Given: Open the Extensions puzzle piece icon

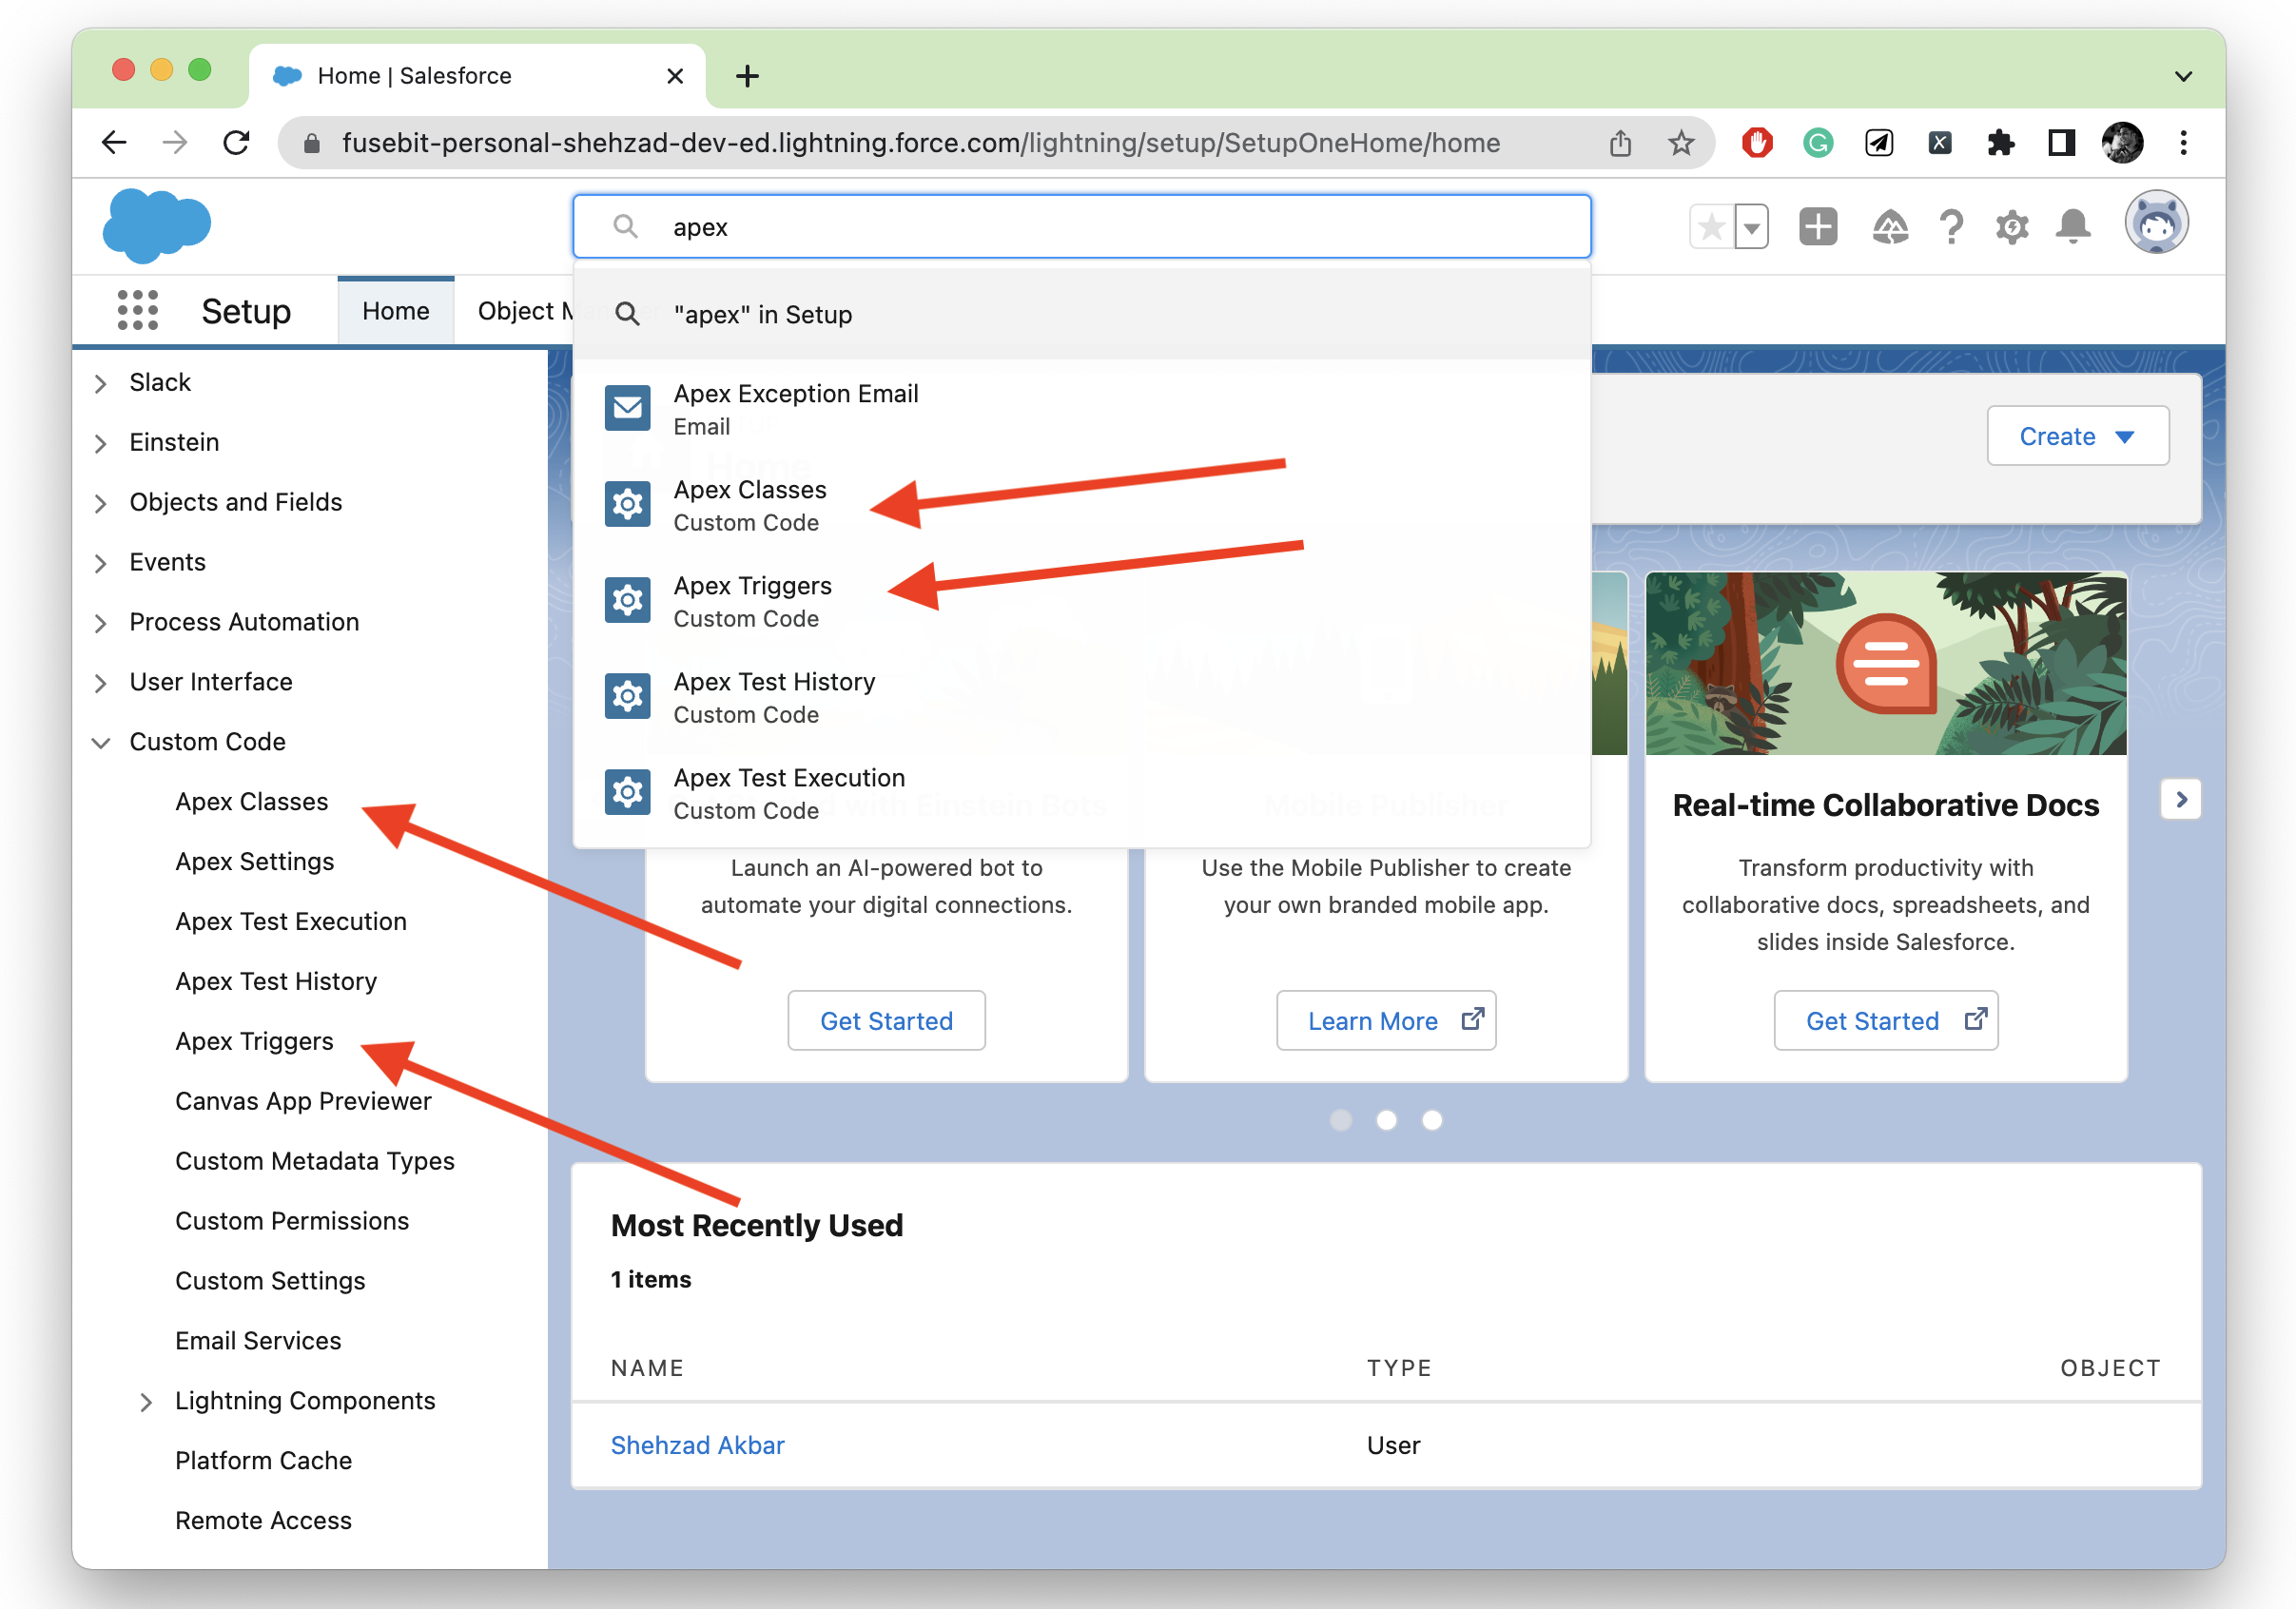Looking at the screenshot, I should pos(2000,143).
